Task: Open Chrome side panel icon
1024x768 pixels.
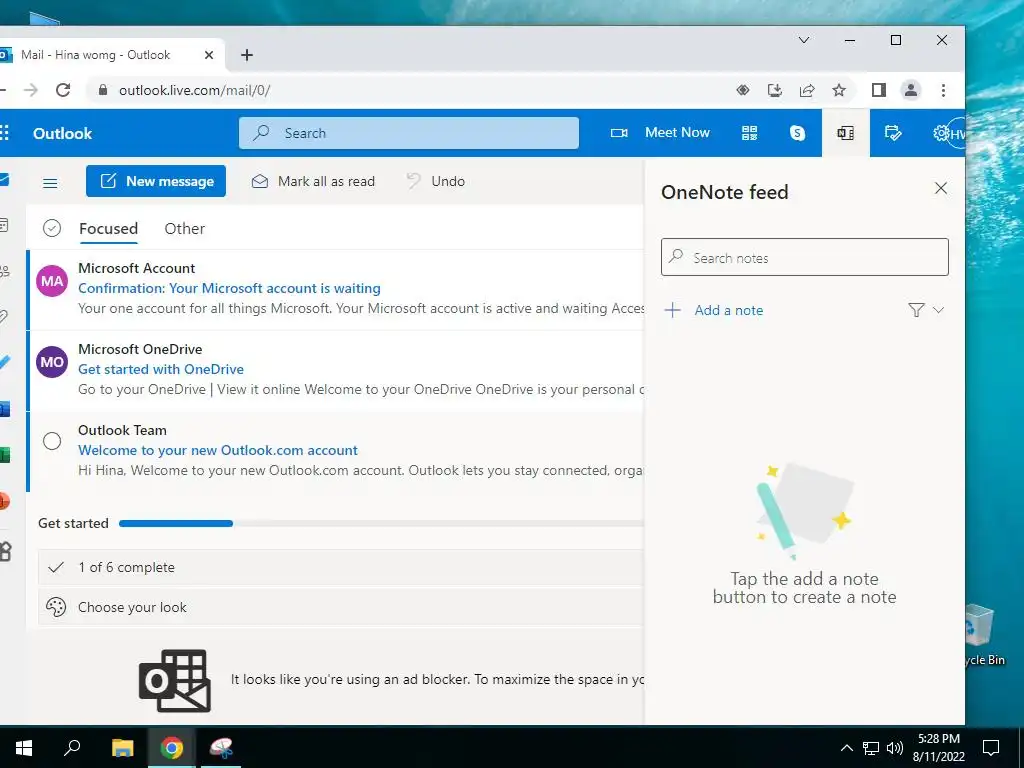Action: pos(879,90)
